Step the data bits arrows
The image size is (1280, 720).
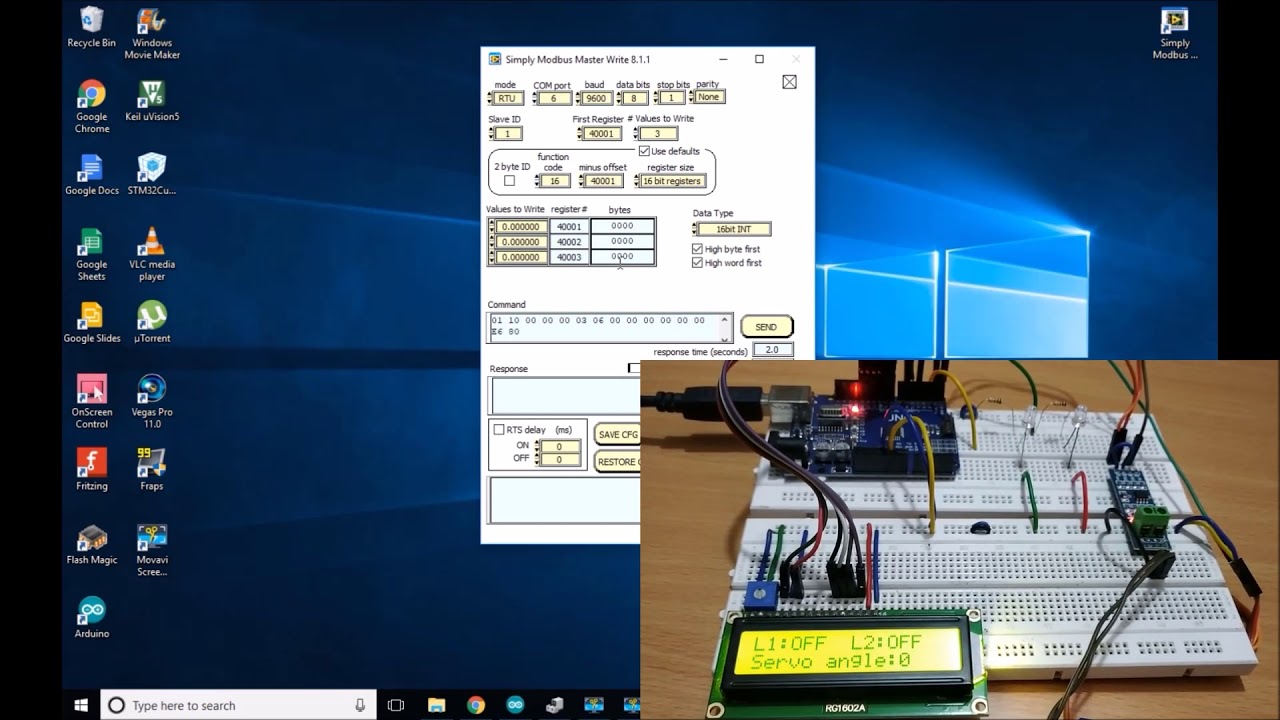[x=620, y=98]
